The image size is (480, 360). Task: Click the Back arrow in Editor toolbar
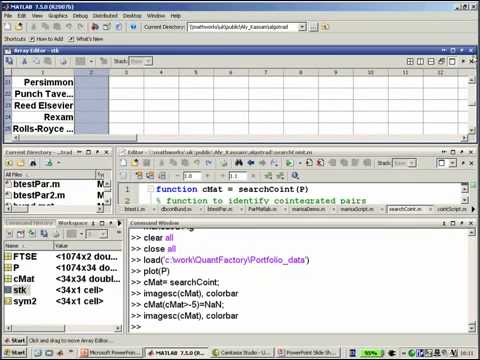(x=251, y=163)
